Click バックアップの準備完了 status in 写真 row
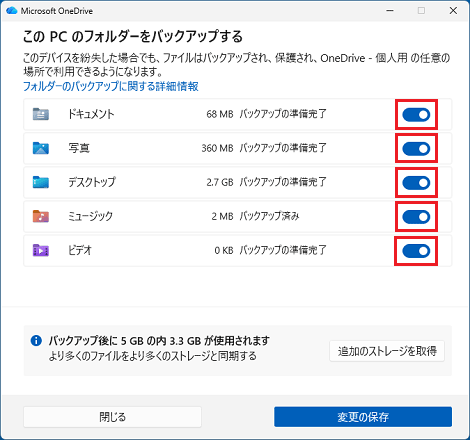Screen dimensions: 470x440 click(283, 148)
